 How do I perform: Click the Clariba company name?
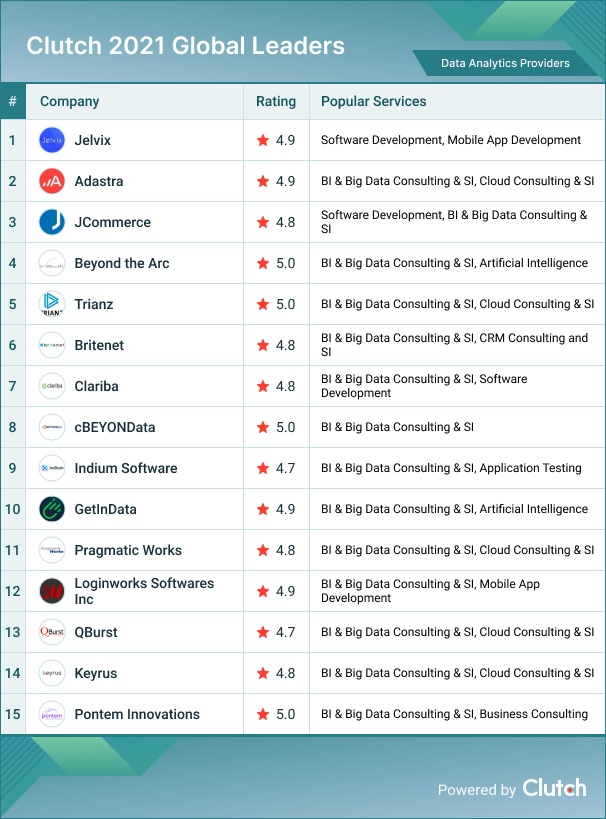(x=96, y=386)
